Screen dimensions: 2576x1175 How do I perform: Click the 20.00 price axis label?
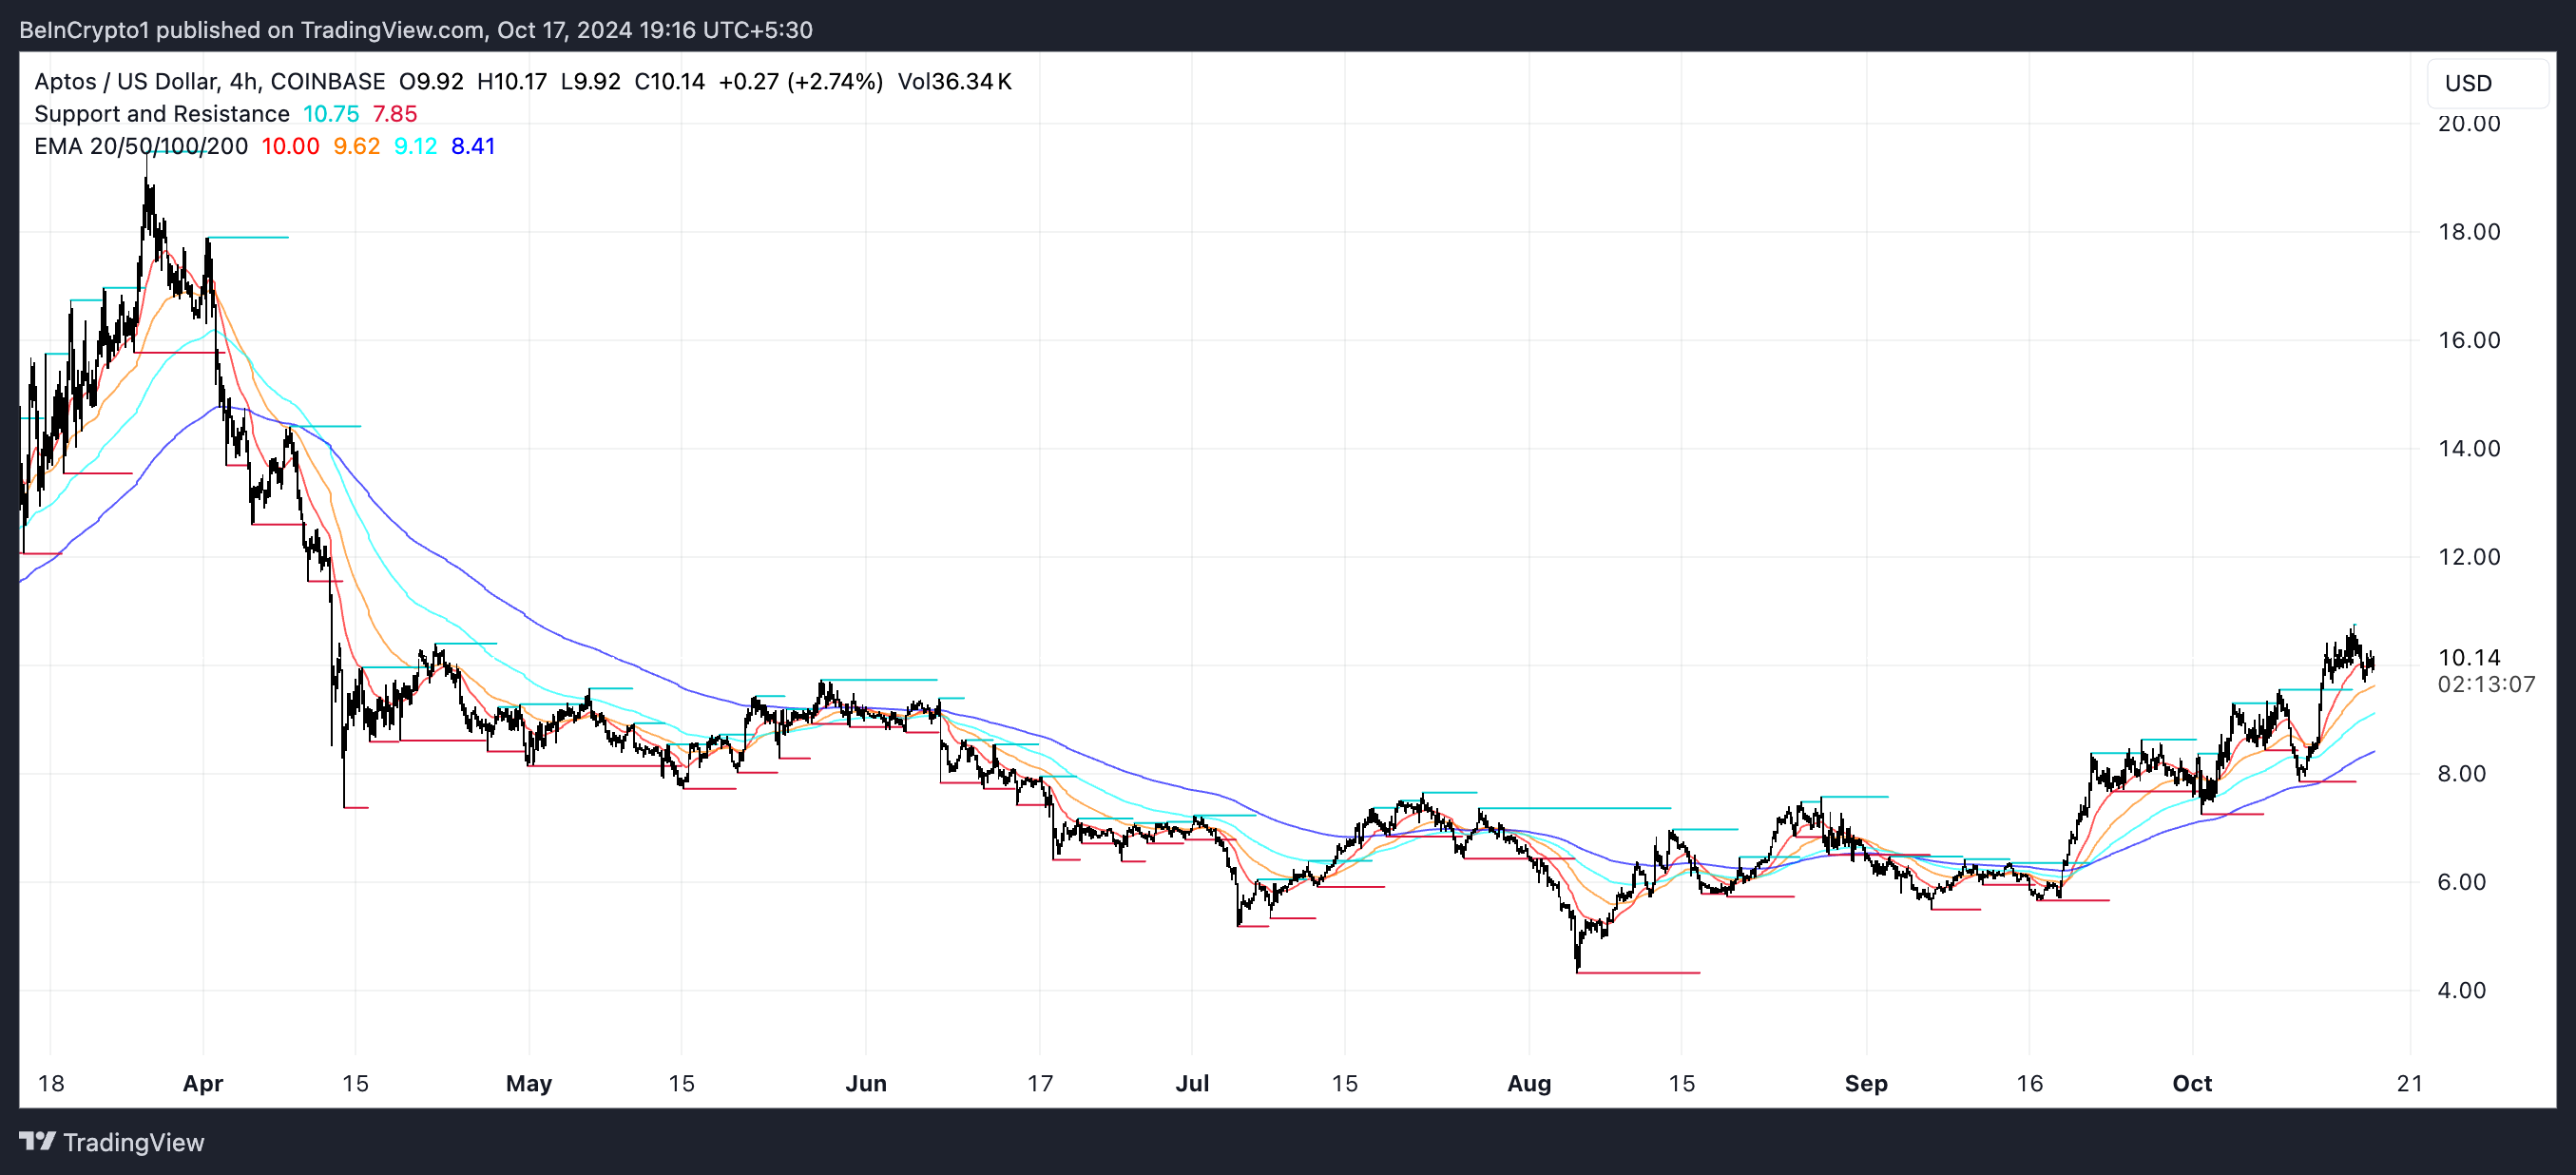click(2468, 123)
